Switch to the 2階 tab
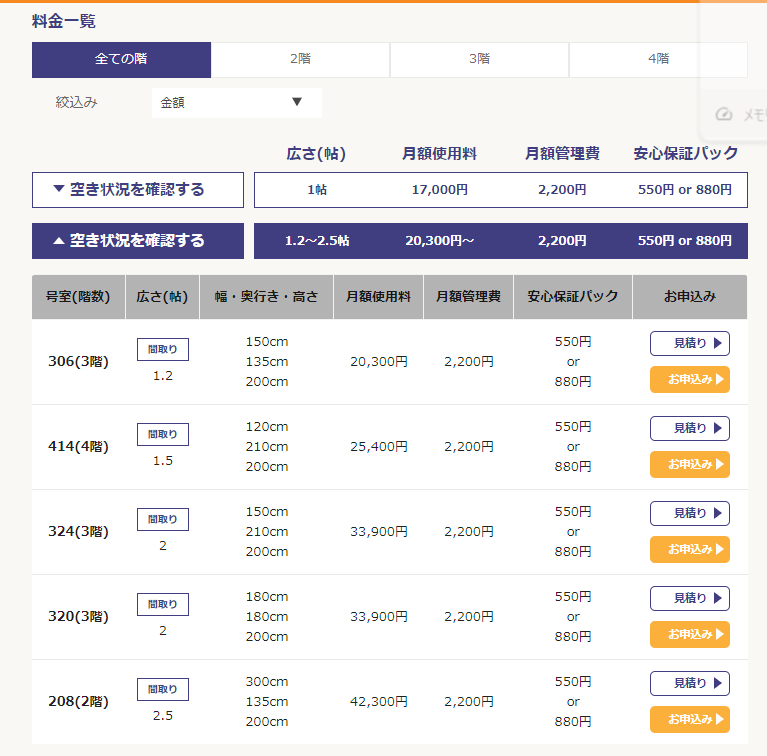The image size is (767, 756). [x=300, y=60]
